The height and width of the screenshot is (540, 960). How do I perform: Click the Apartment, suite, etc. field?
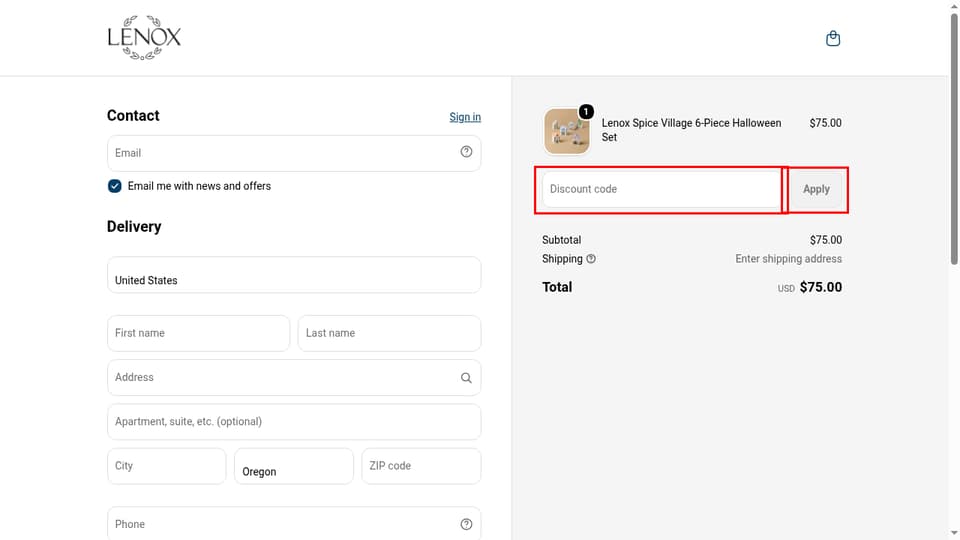pos(294,422)
